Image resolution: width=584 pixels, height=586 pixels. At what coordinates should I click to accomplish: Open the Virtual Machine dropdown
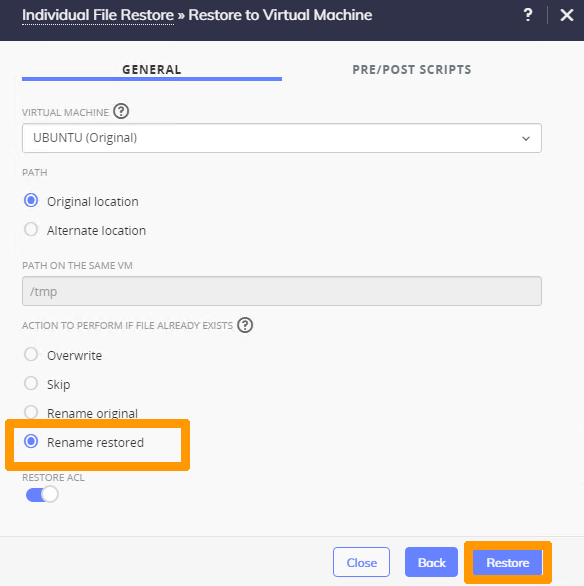pyautogui.click(x=282, y=138)
